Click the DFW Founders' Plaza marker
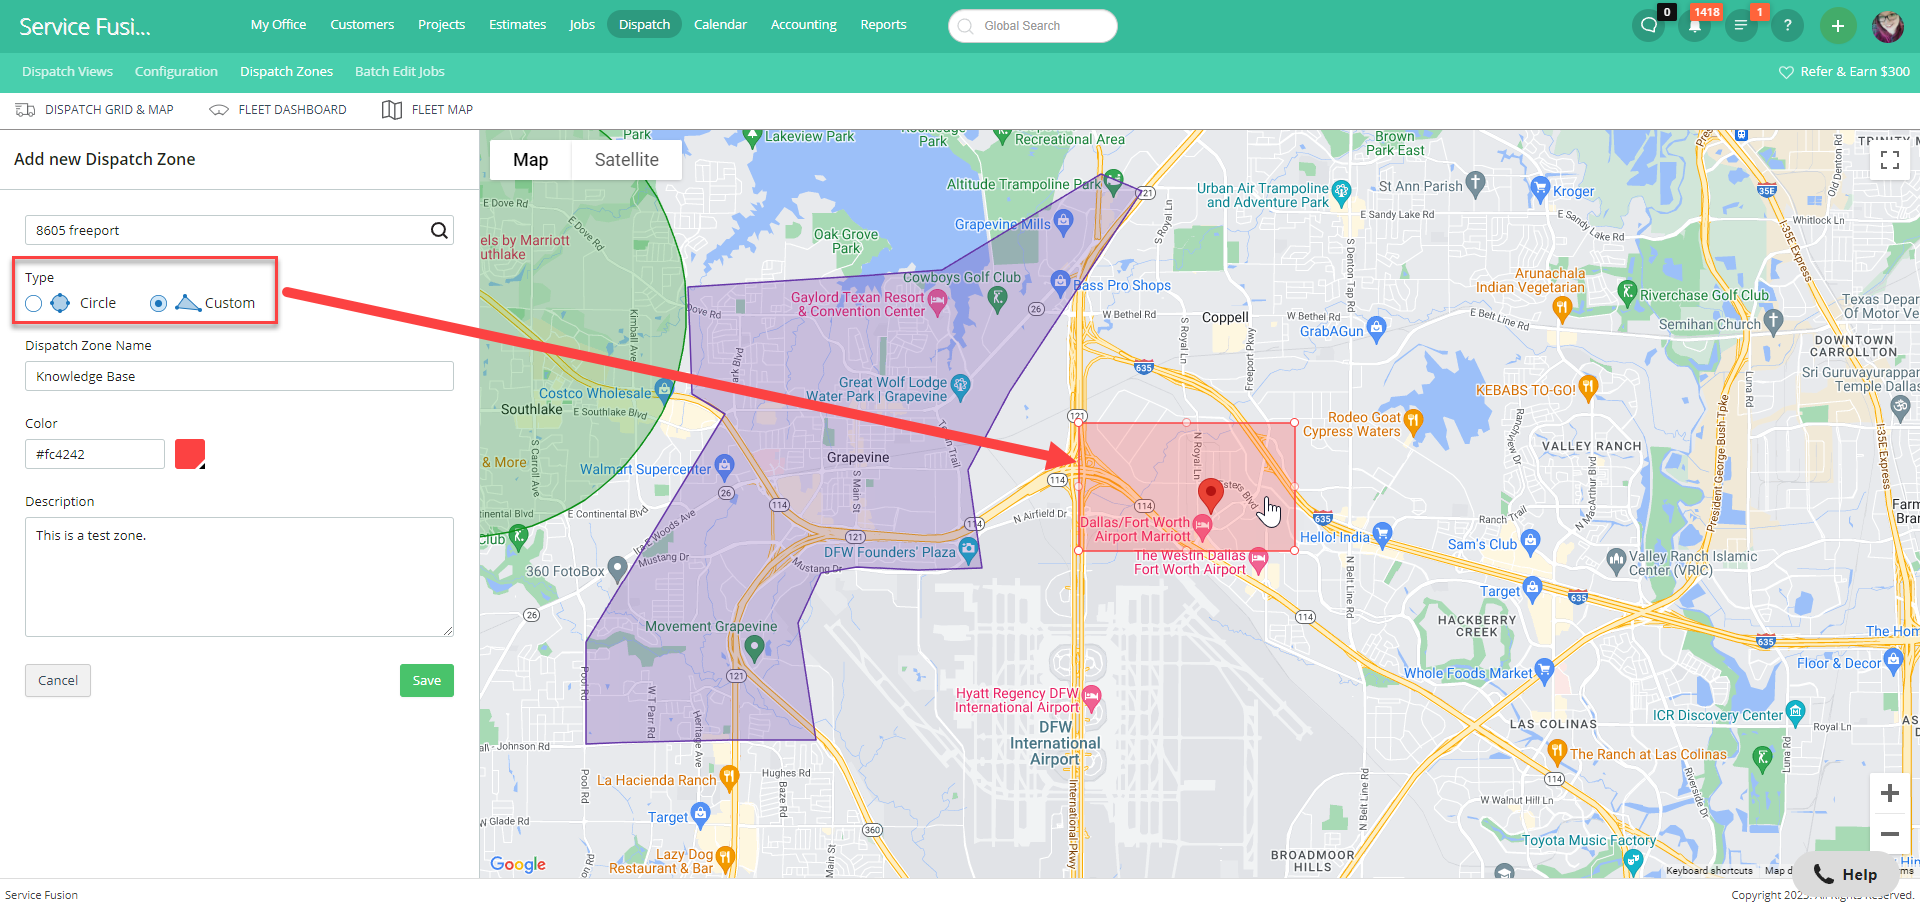Image resolution: width=1920 pixels, height=911 pixels. click(x=968, y=548)
